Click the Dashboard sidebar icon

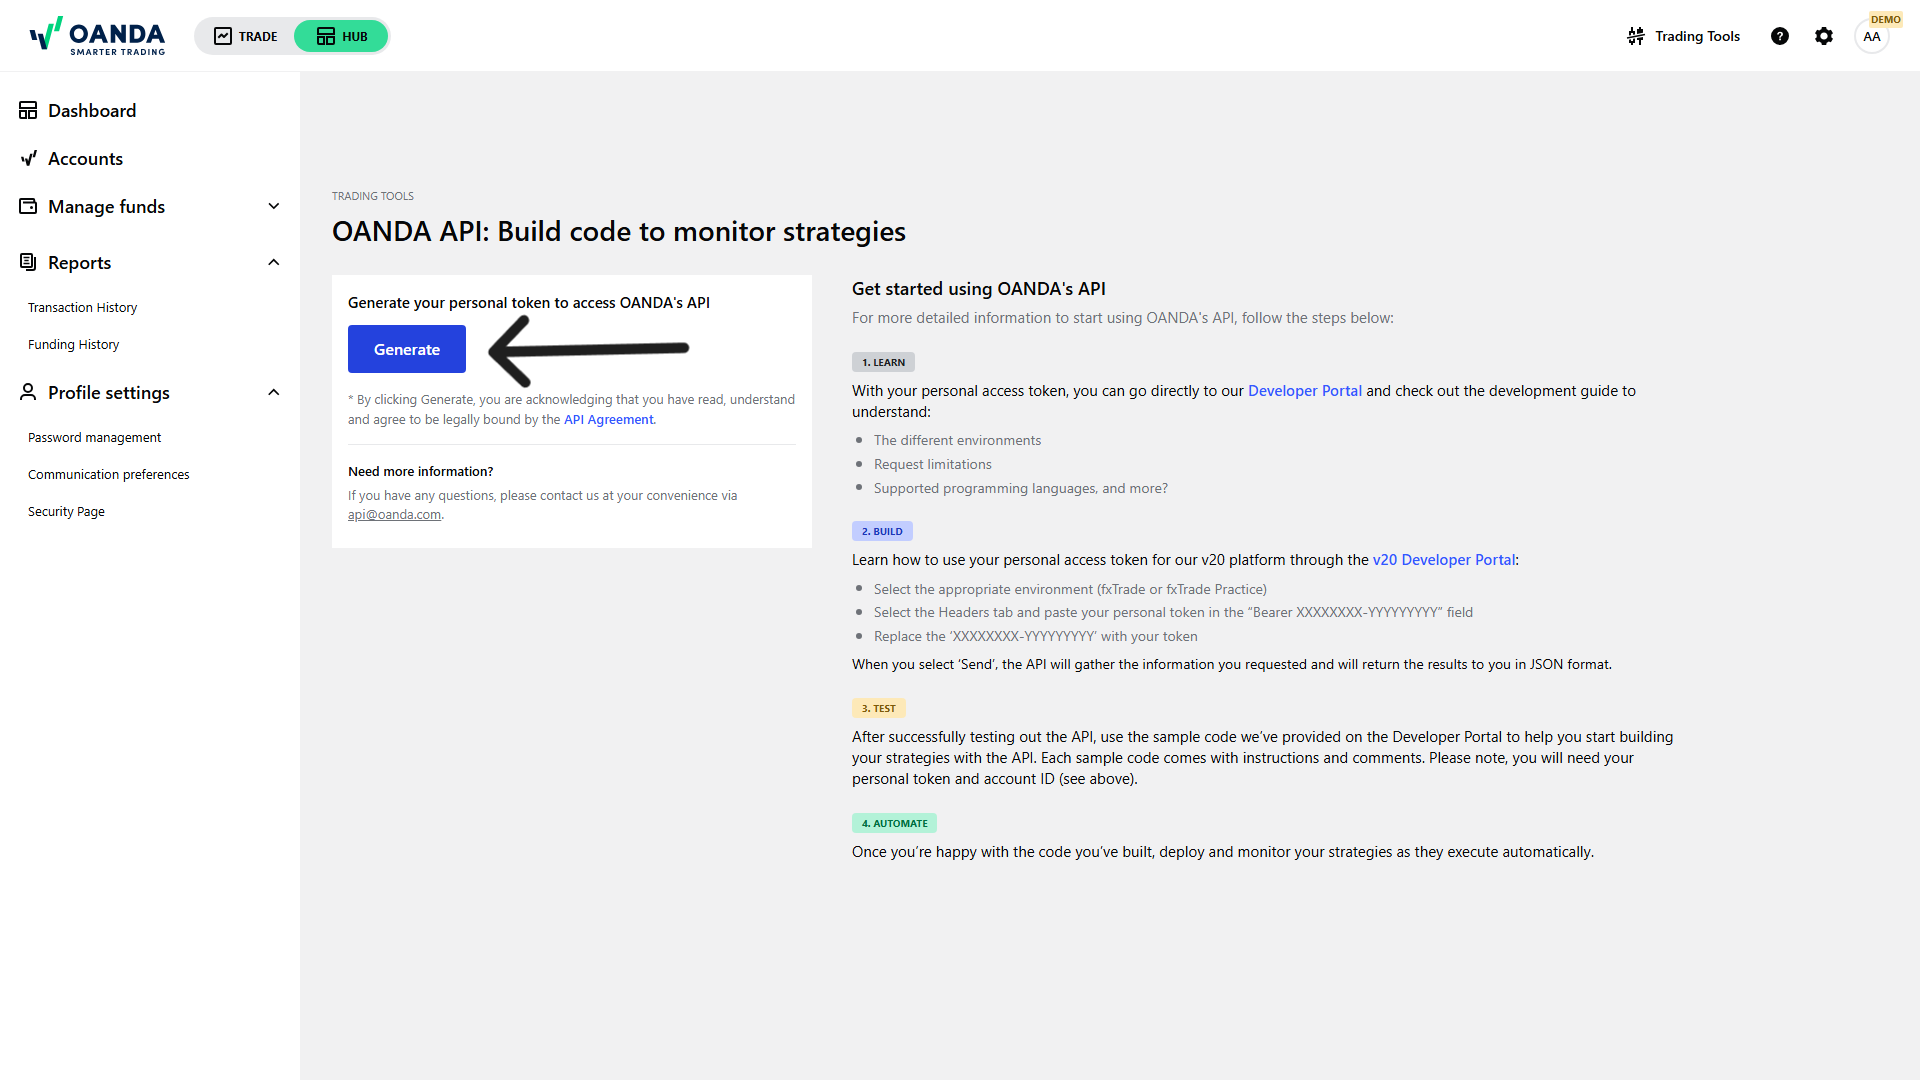(28, 110)
